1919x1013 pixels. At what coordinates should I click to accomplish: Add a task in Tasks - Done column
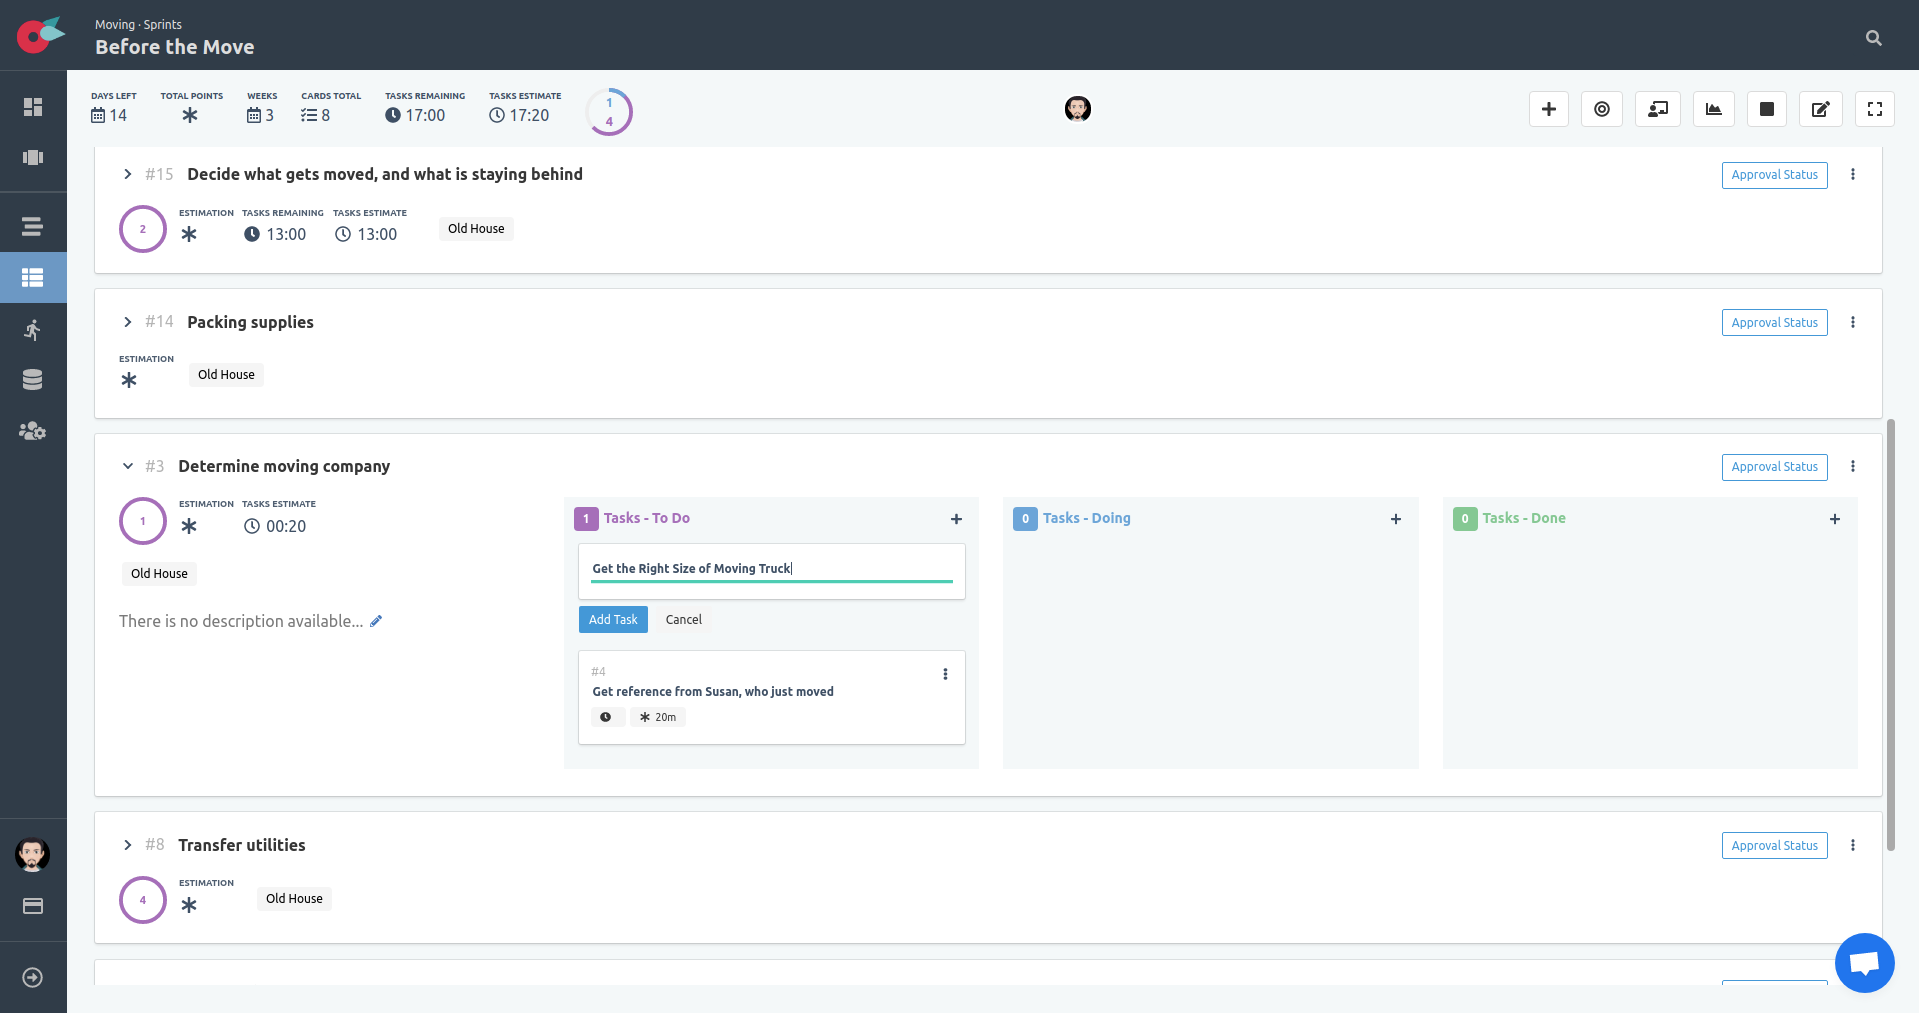coord(1835,519)
